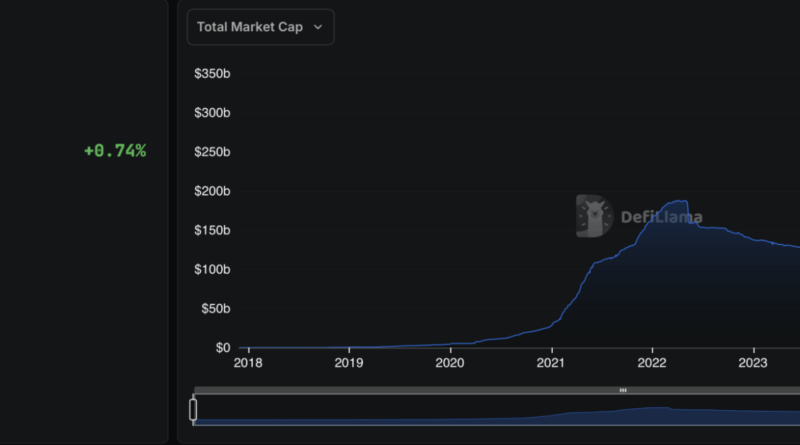Click the 2020 label on the x-axis
Screen dimensions: 800x445
tap(450, 363)
